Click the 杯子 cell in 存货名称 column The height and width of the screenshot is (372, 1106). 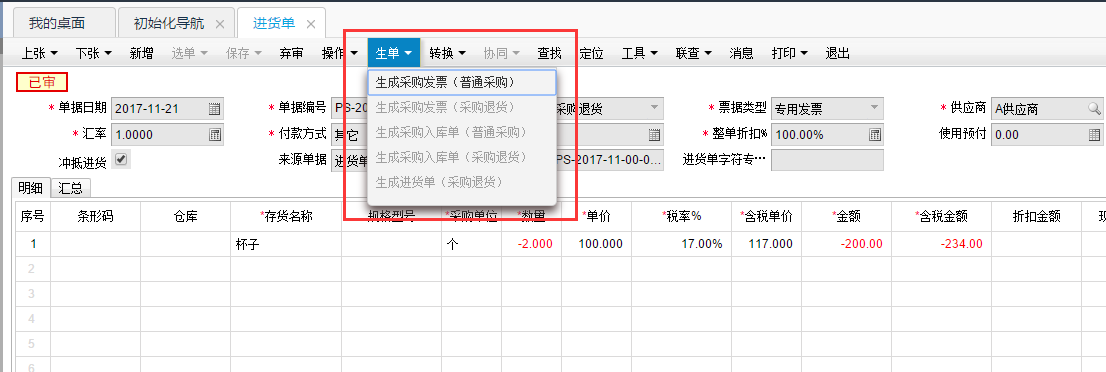click(x=286, y=244)
